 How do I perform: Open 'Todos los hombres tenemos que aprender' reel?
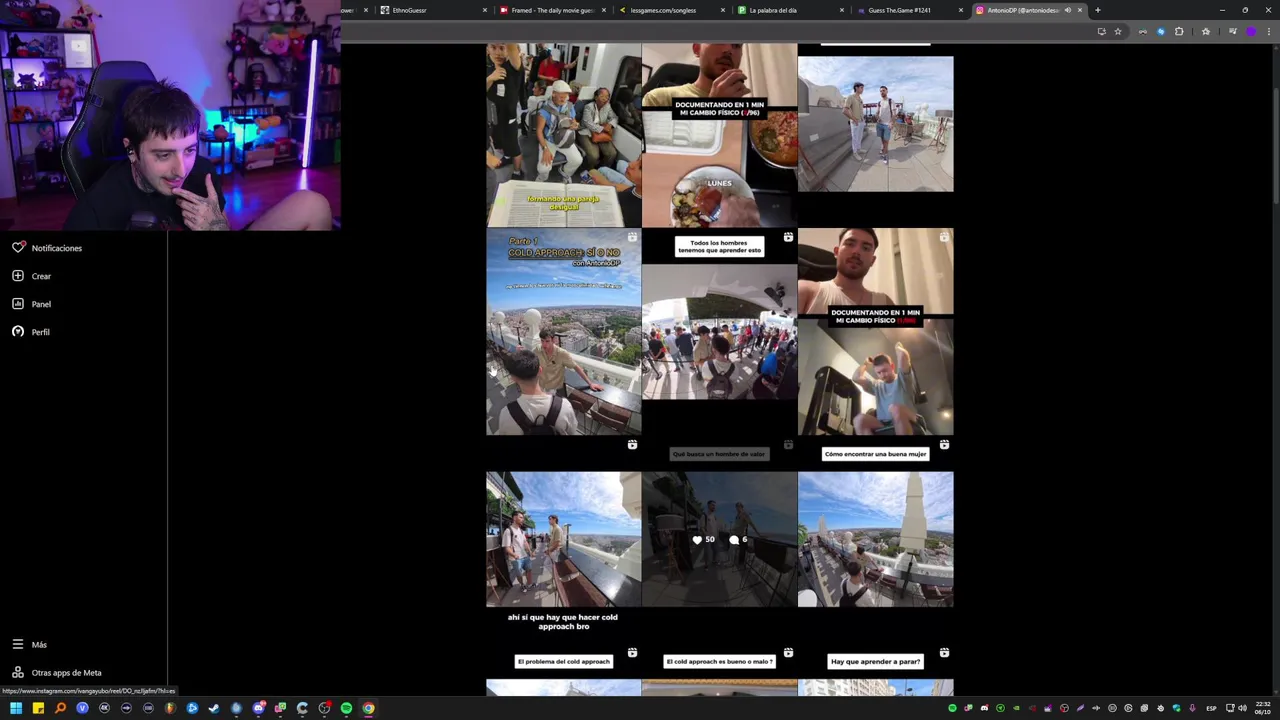720,332
